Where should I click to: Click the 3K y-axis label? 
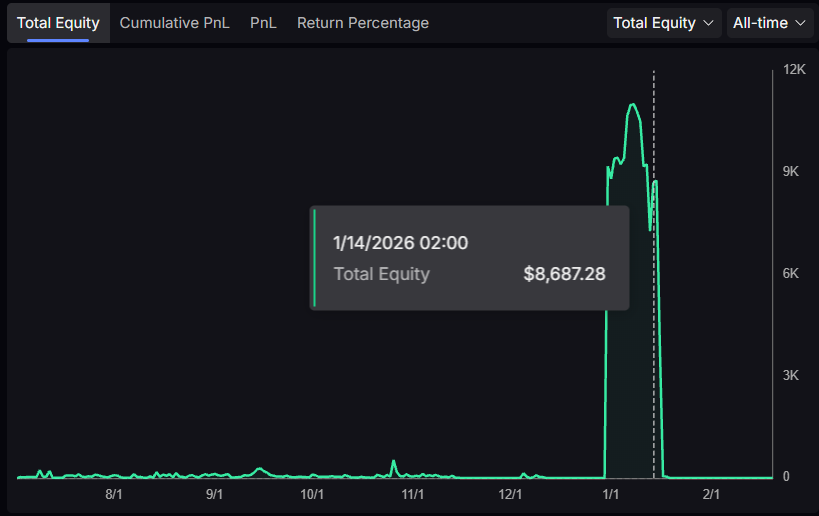[790, 375]
